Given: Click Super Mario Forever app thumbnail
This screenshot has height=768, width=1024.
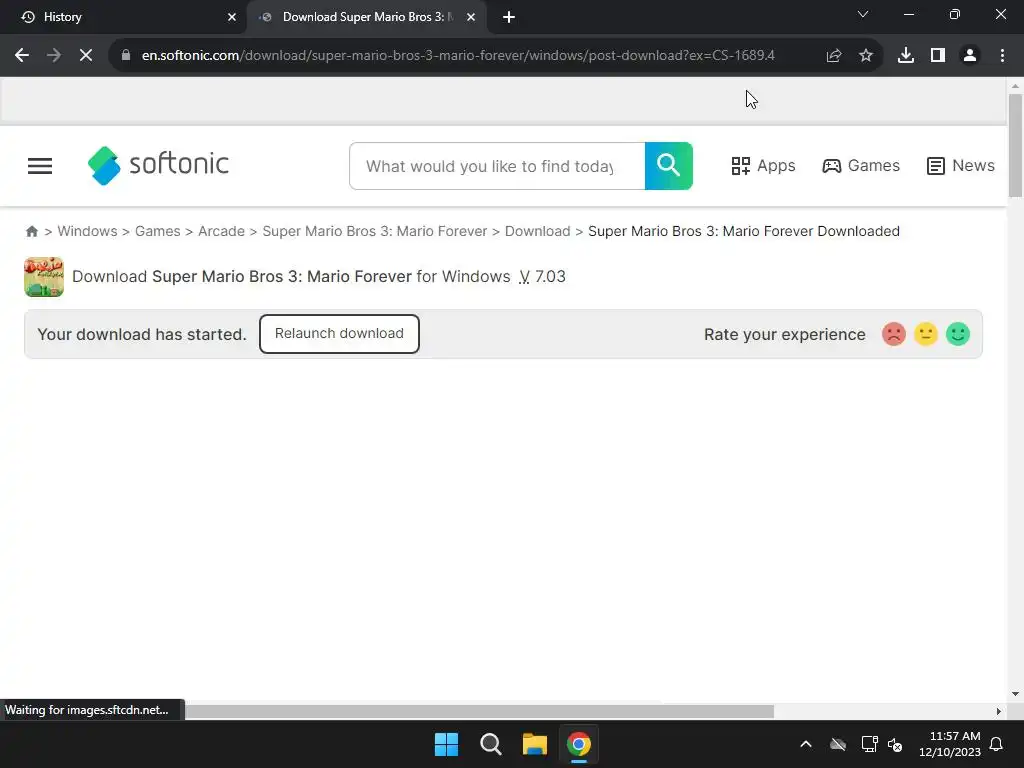Looking at the screenshot, I should (x=44, y=277).
